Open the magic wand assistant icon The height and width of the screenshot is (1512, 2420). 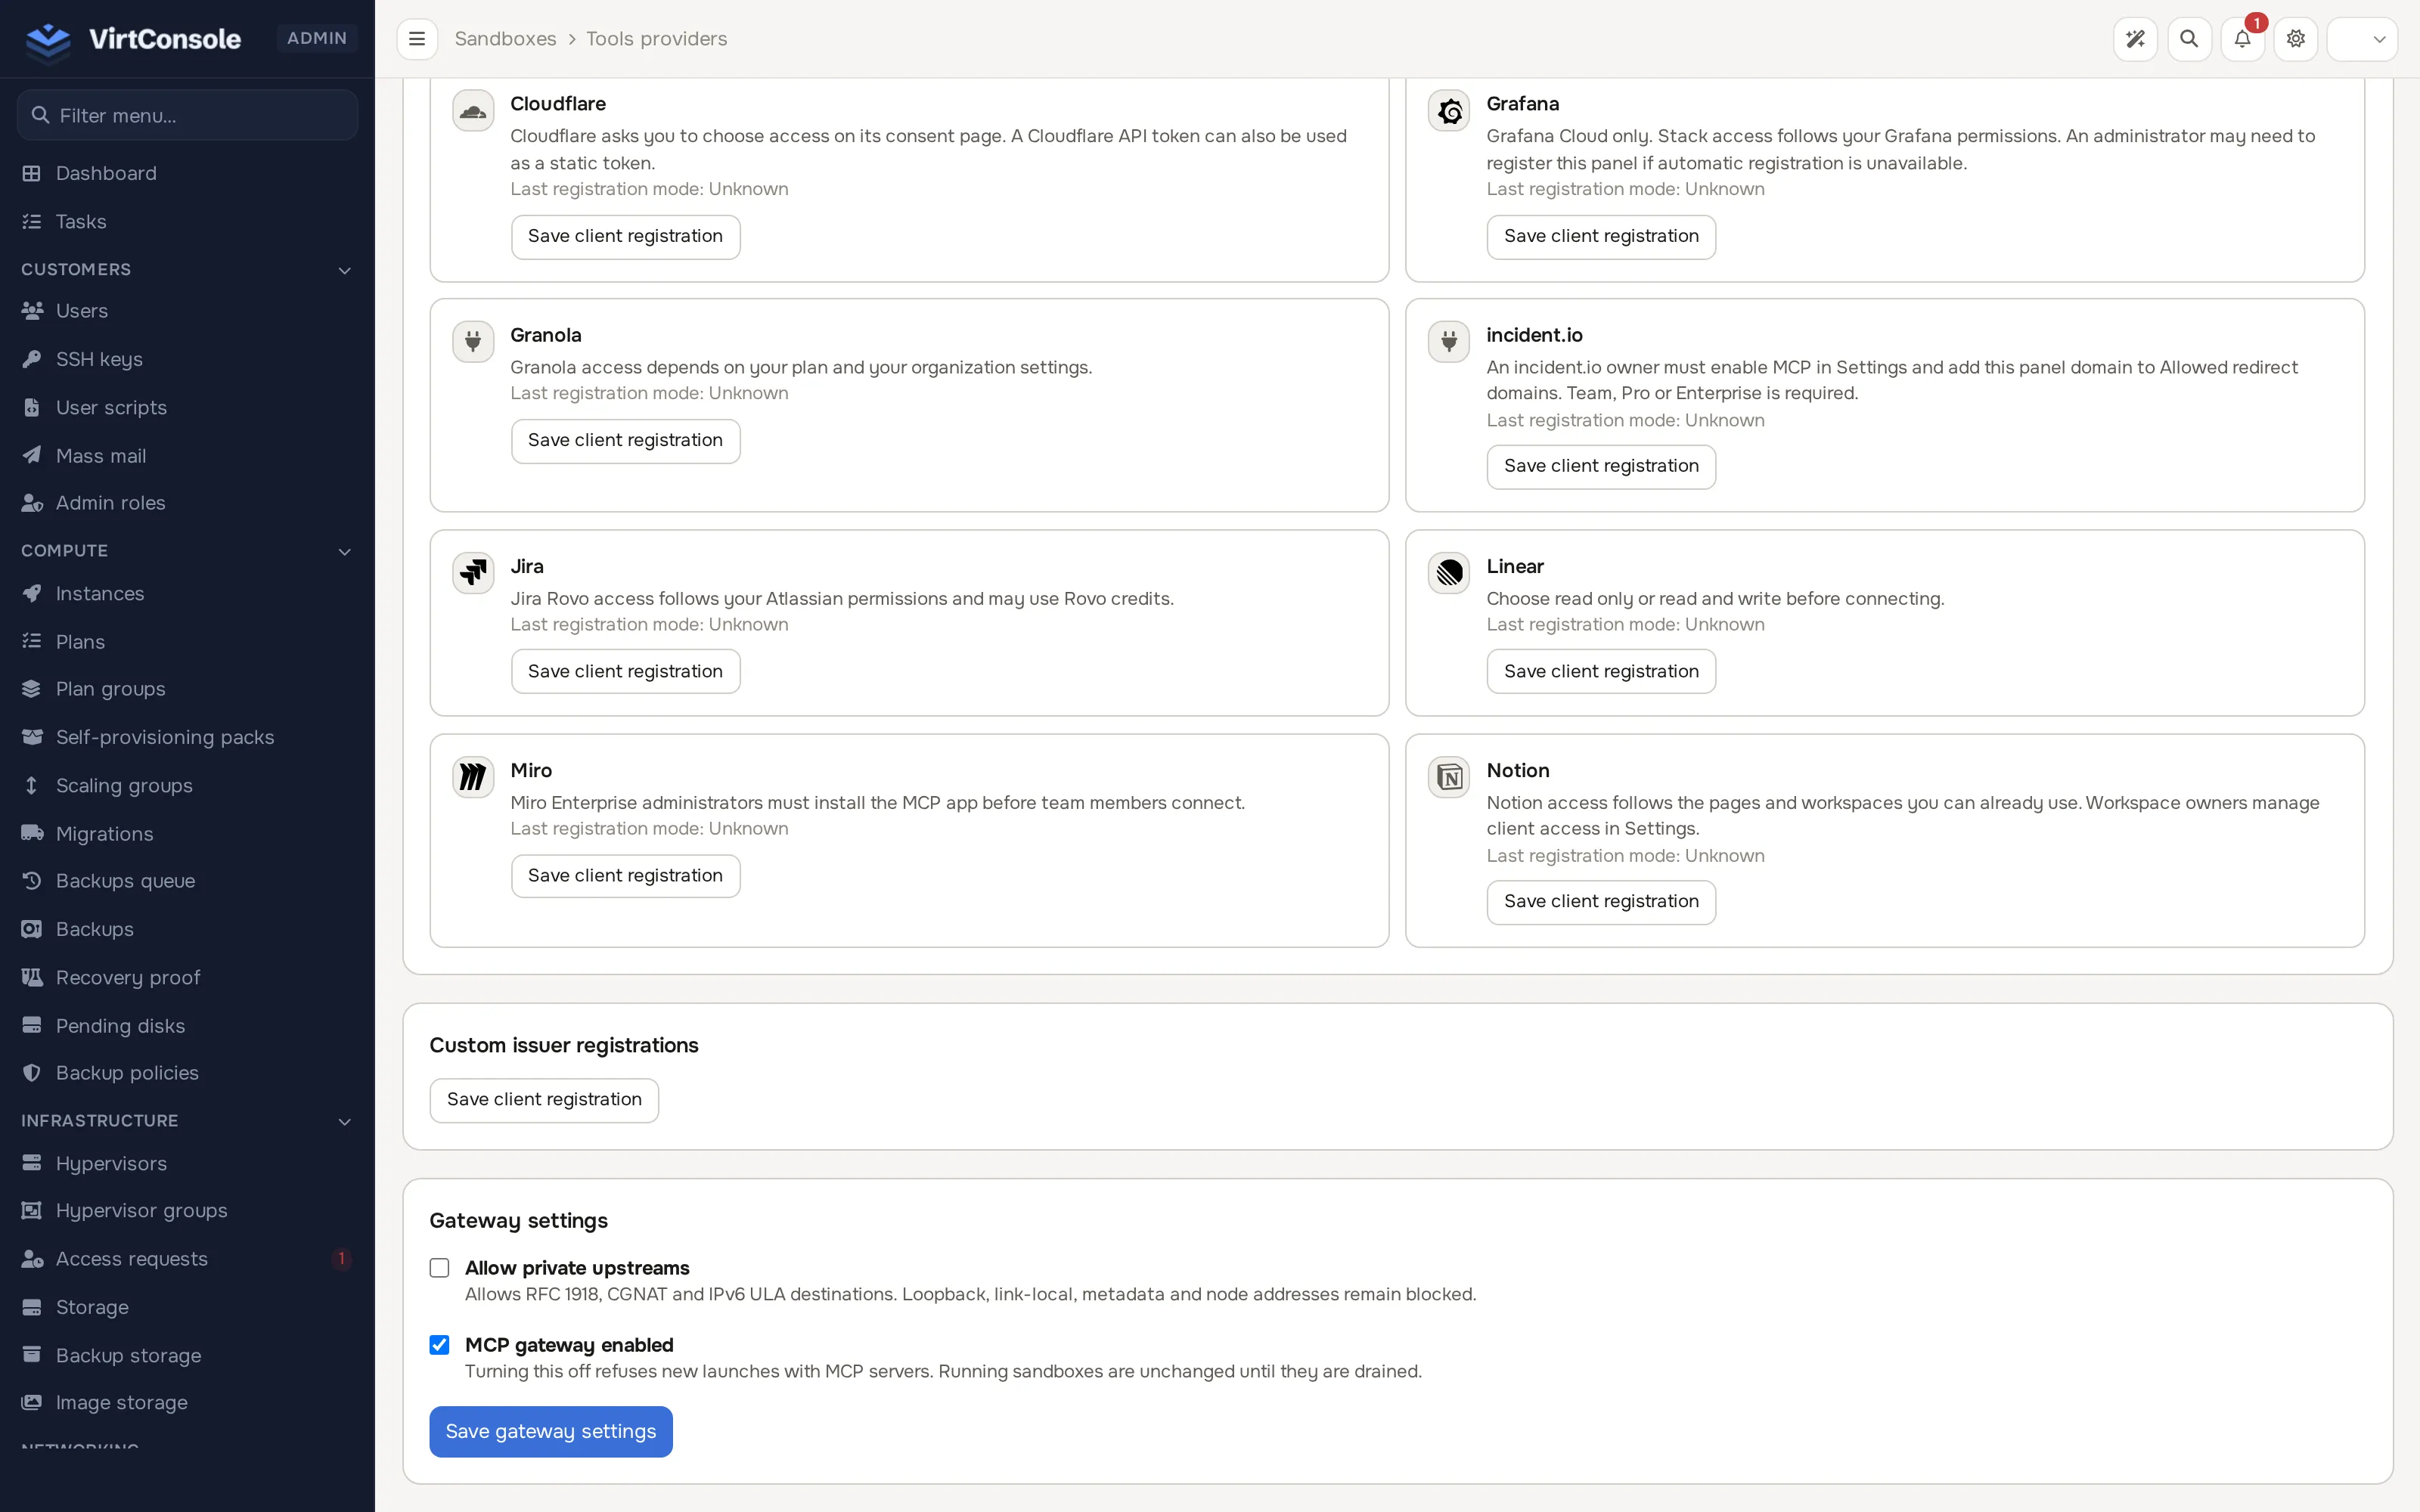click(2135, 39)
